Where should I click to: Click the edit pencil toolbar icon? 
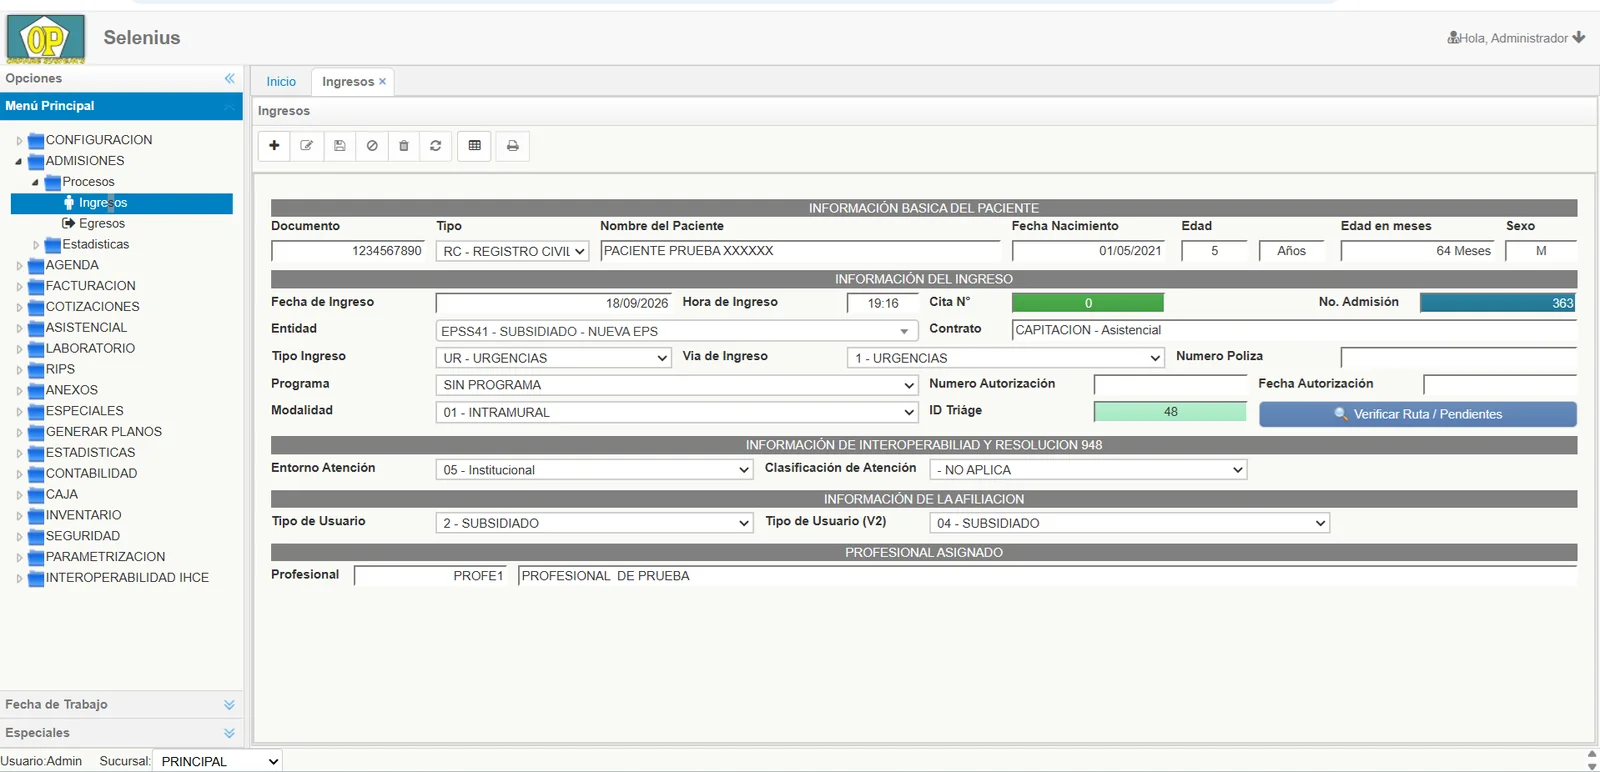307,146
